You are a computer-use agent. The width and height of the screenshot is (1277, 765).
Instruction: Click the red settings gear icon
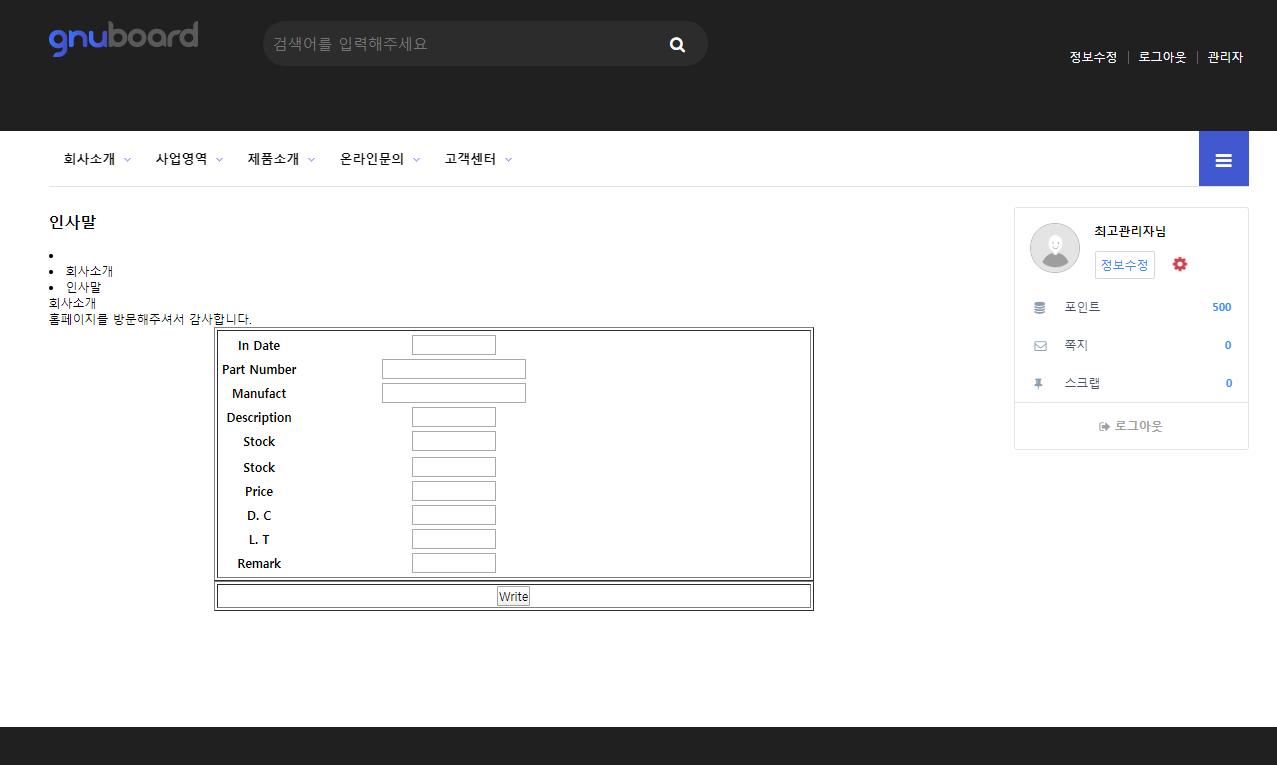click(x=1180, y=264)
